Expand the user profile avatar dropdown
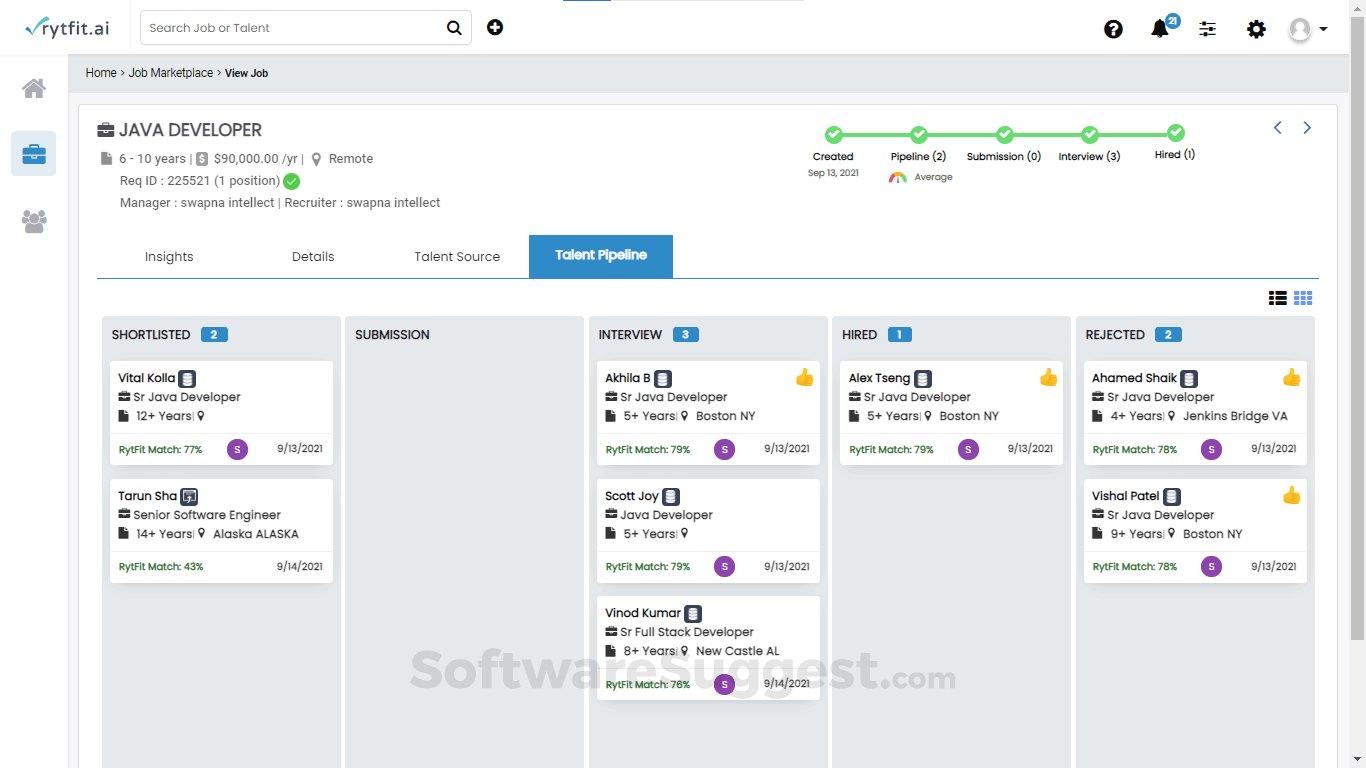1366x768 pixels. [1308, 29]
